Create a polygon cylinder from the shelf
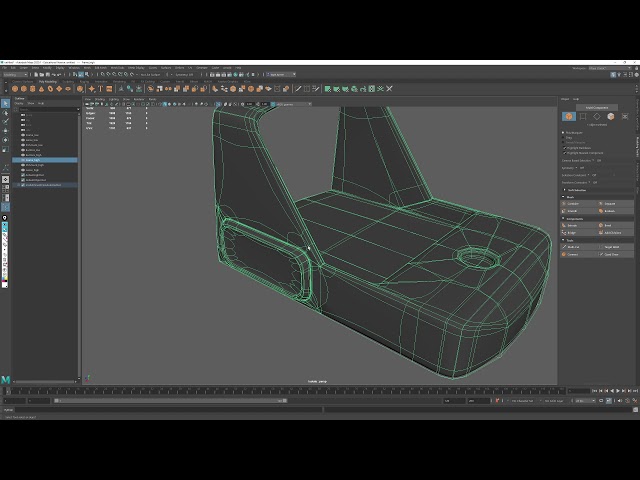Viewport: 640px width, 480px height. 33,89
